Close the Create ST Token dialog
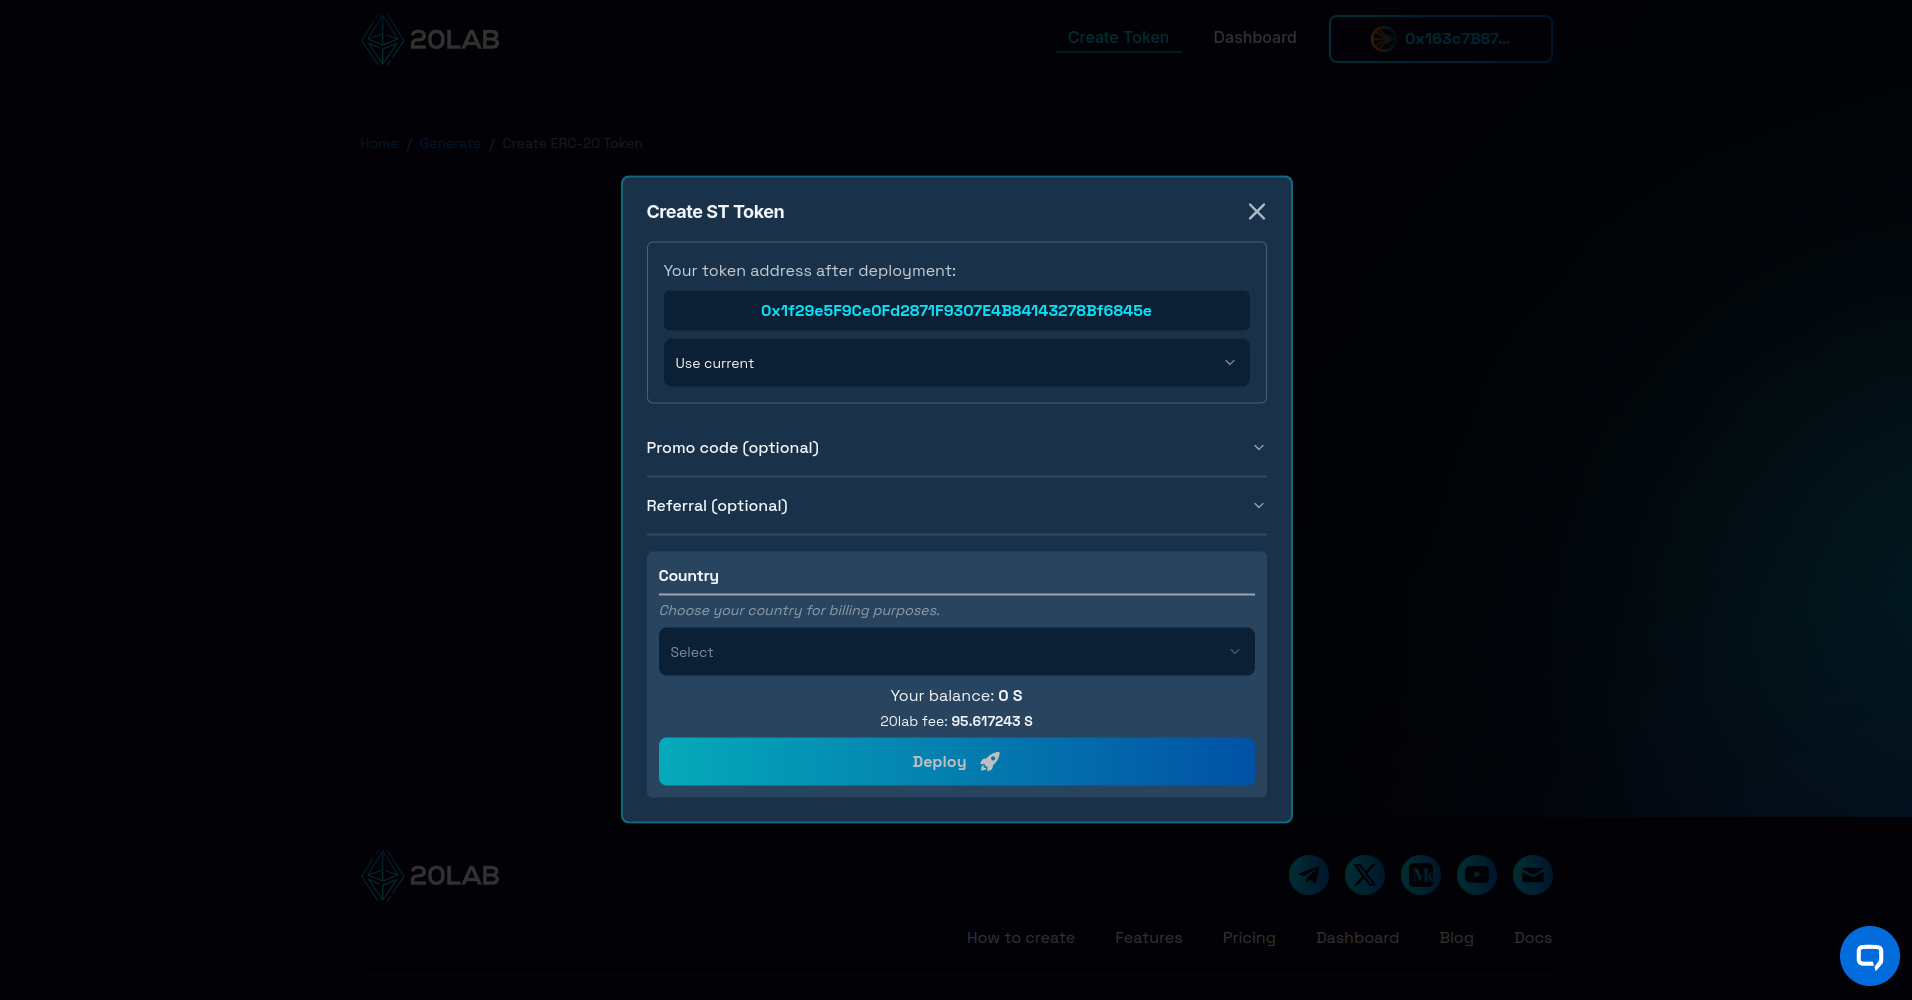Screen dimensions: 1912x1000 coord(1257,212)
